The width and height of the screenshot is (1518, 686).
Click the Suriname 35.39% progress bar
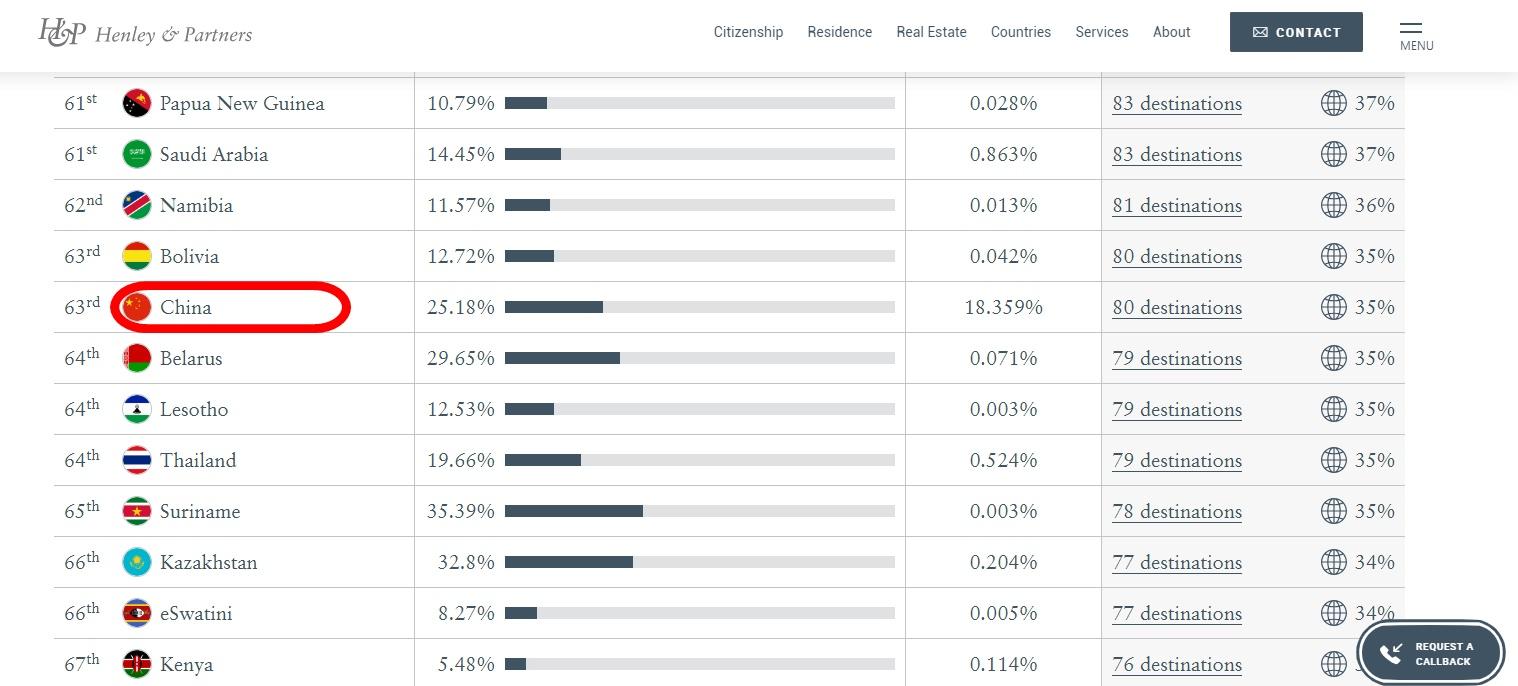click(x=699, y=511)
